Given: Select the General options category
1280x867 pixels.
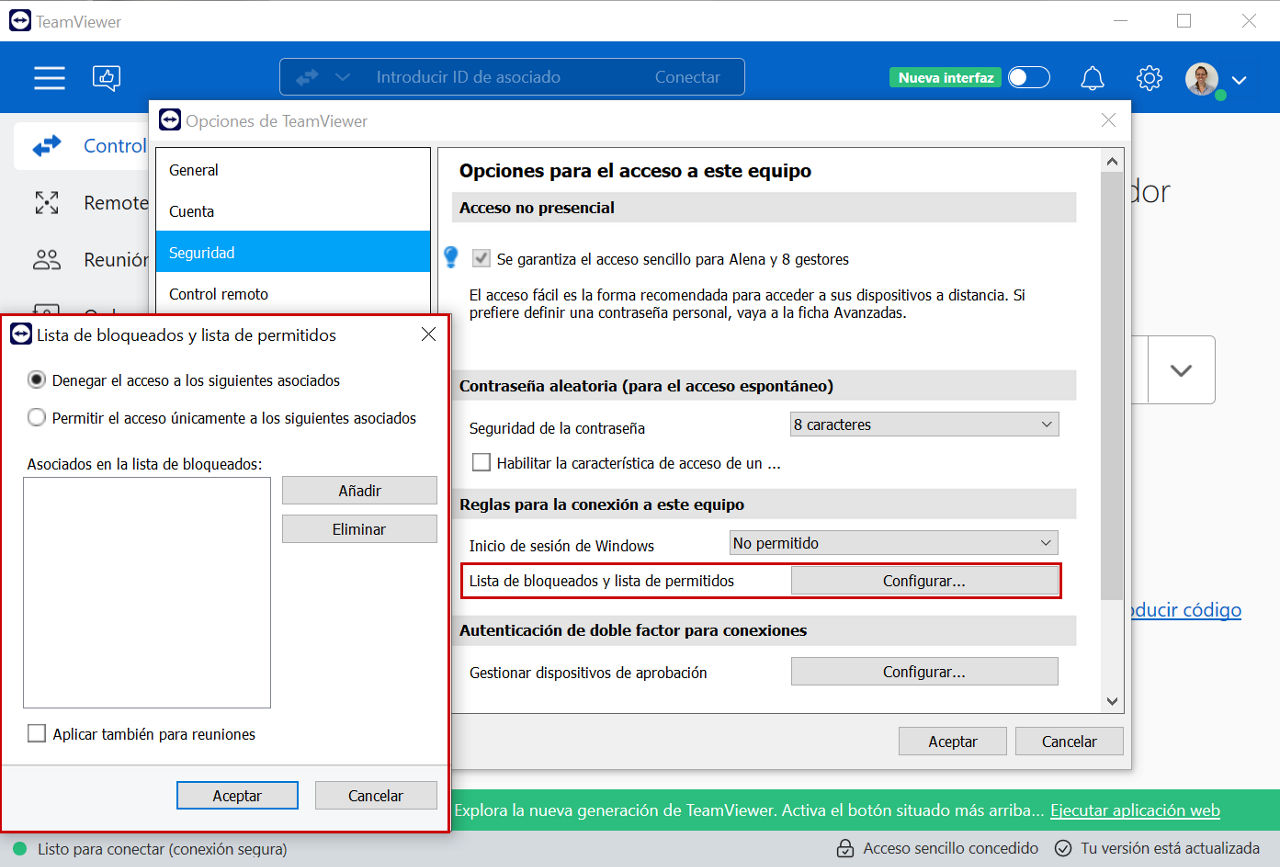Looking at the screenshot, I should (292, 170).
